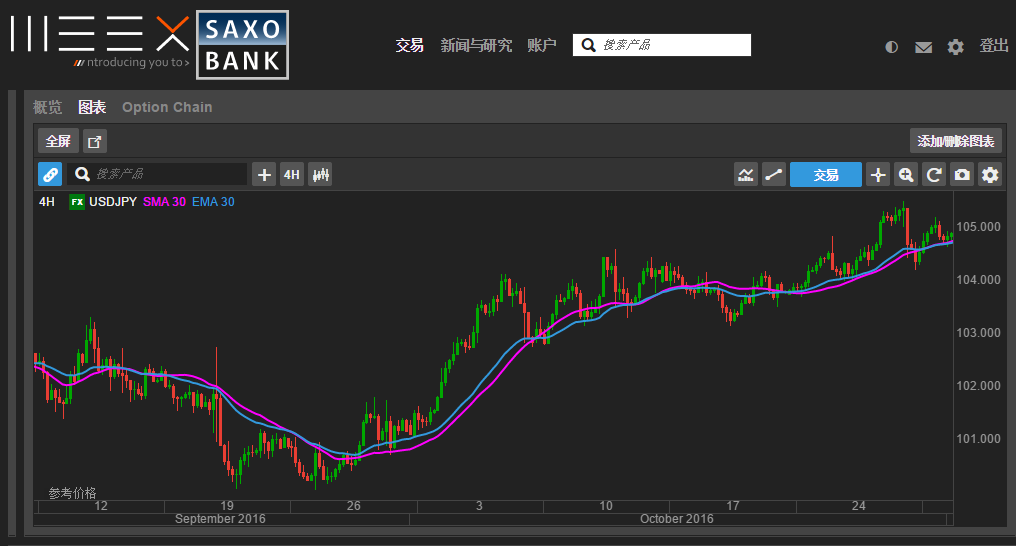Click the 添加/删除图表 button

[956, 141]
